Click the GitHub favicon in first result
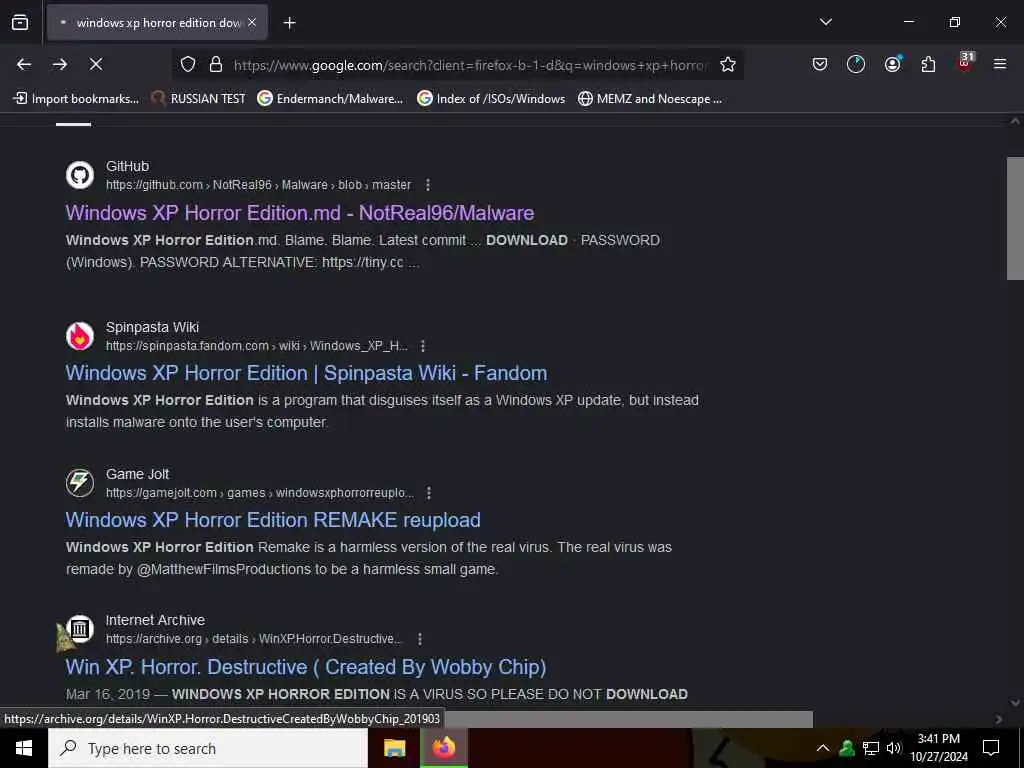Viewport: 1024px width, 768px height. tap(80, 175)
